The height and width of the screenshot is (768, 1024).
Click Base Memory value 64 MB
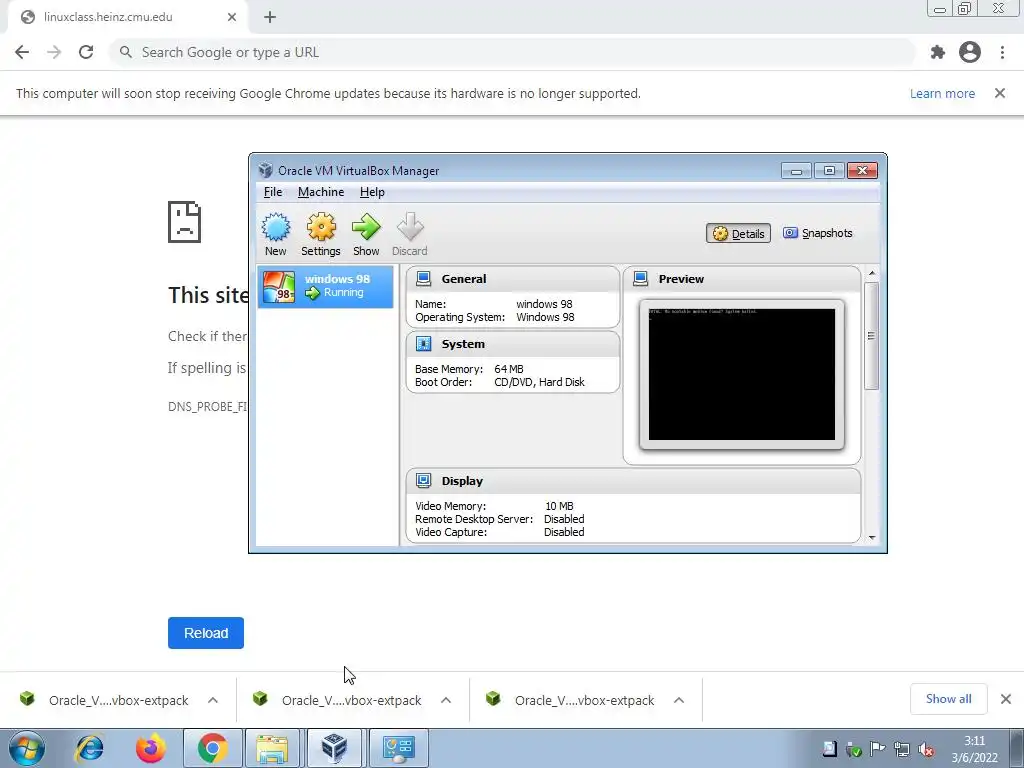[x=509, y=369]
